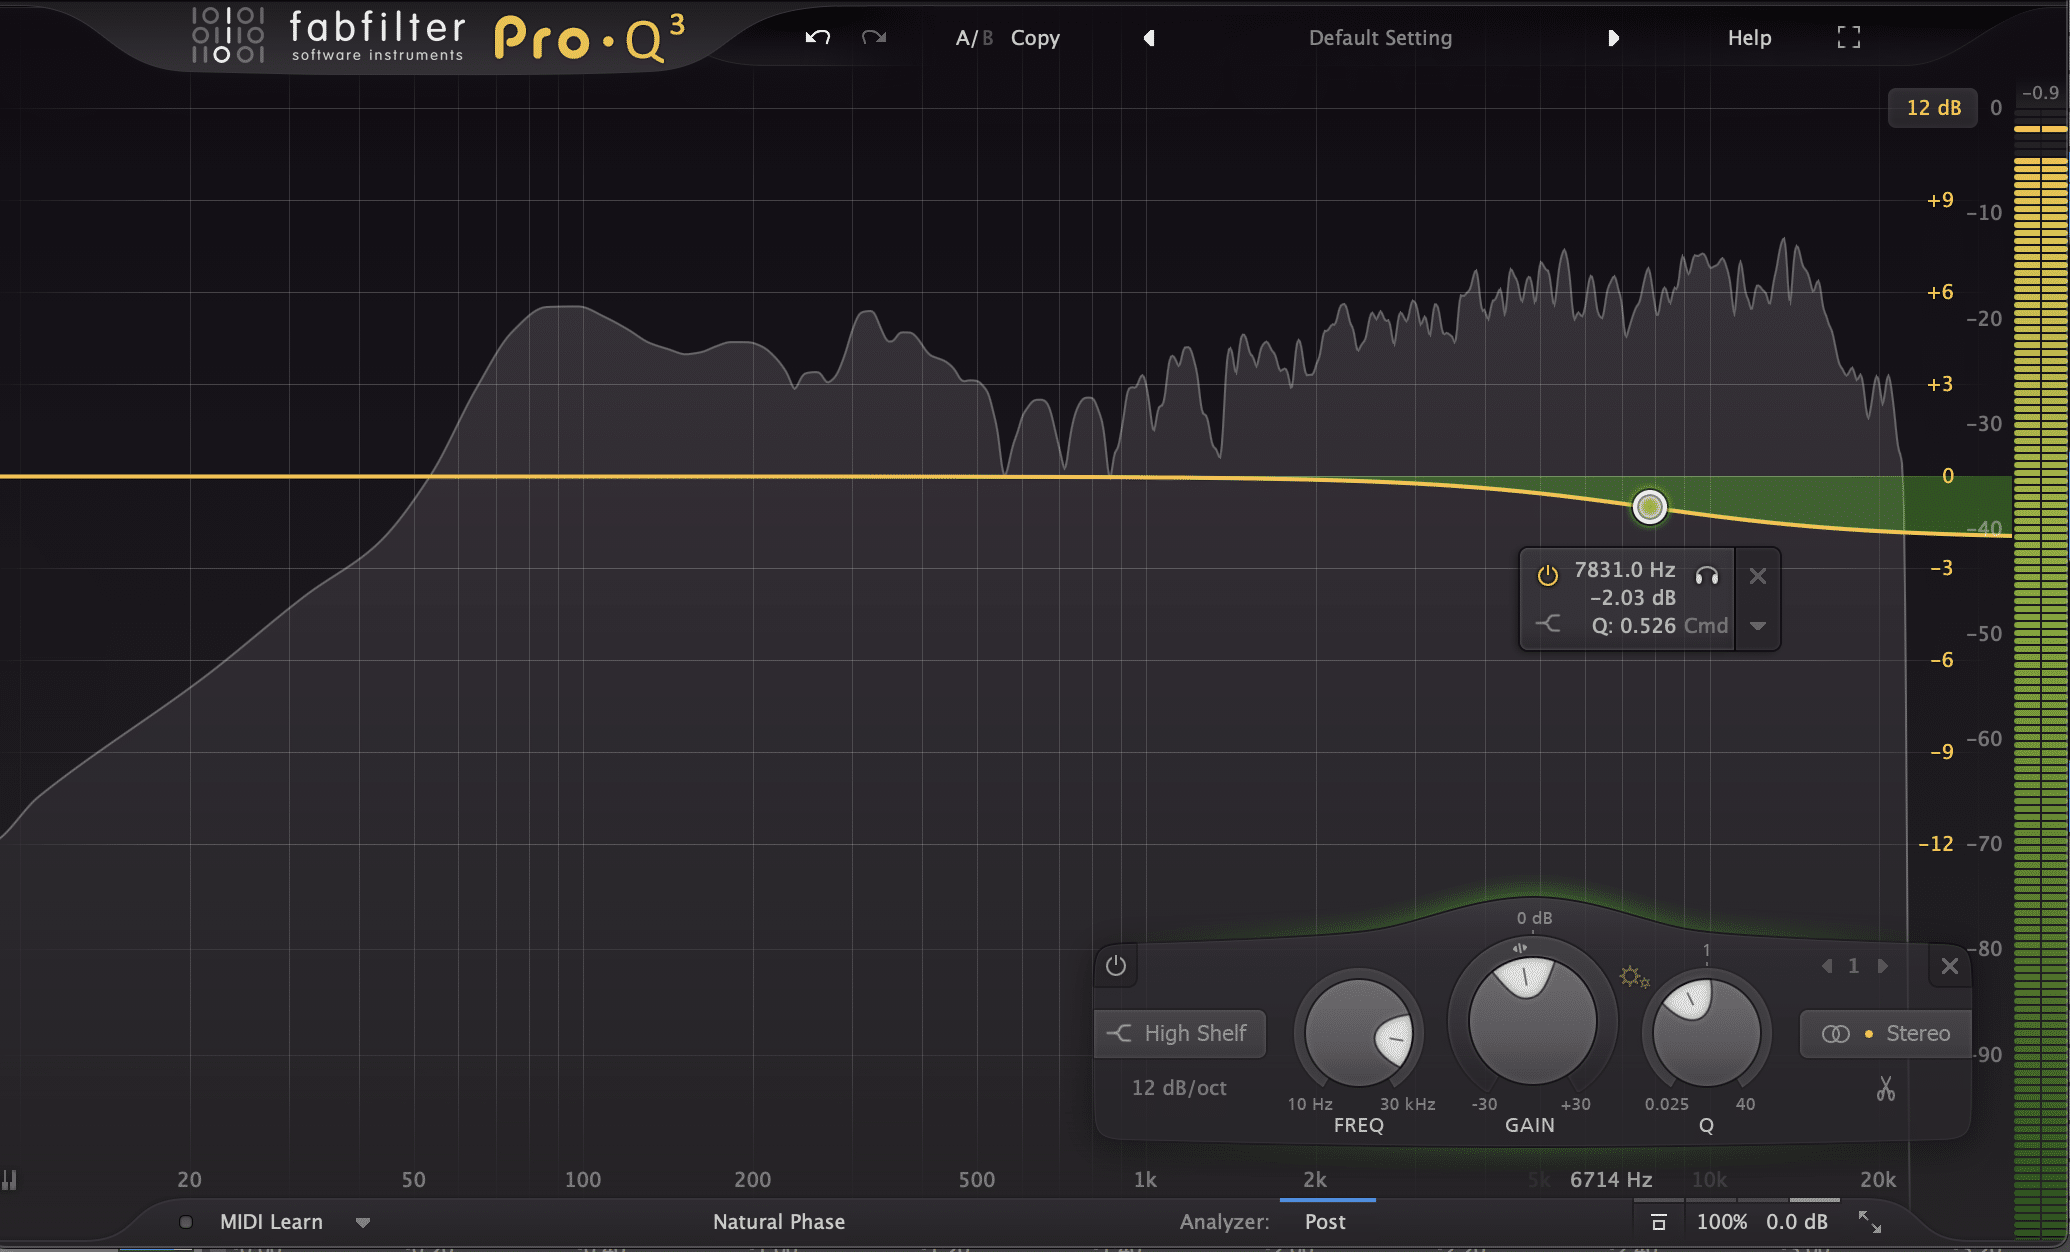Screen dimensions: 2070x1252
Task: Click high shelf shape icon in tooltip
Action: click(x=1548, y=624)
